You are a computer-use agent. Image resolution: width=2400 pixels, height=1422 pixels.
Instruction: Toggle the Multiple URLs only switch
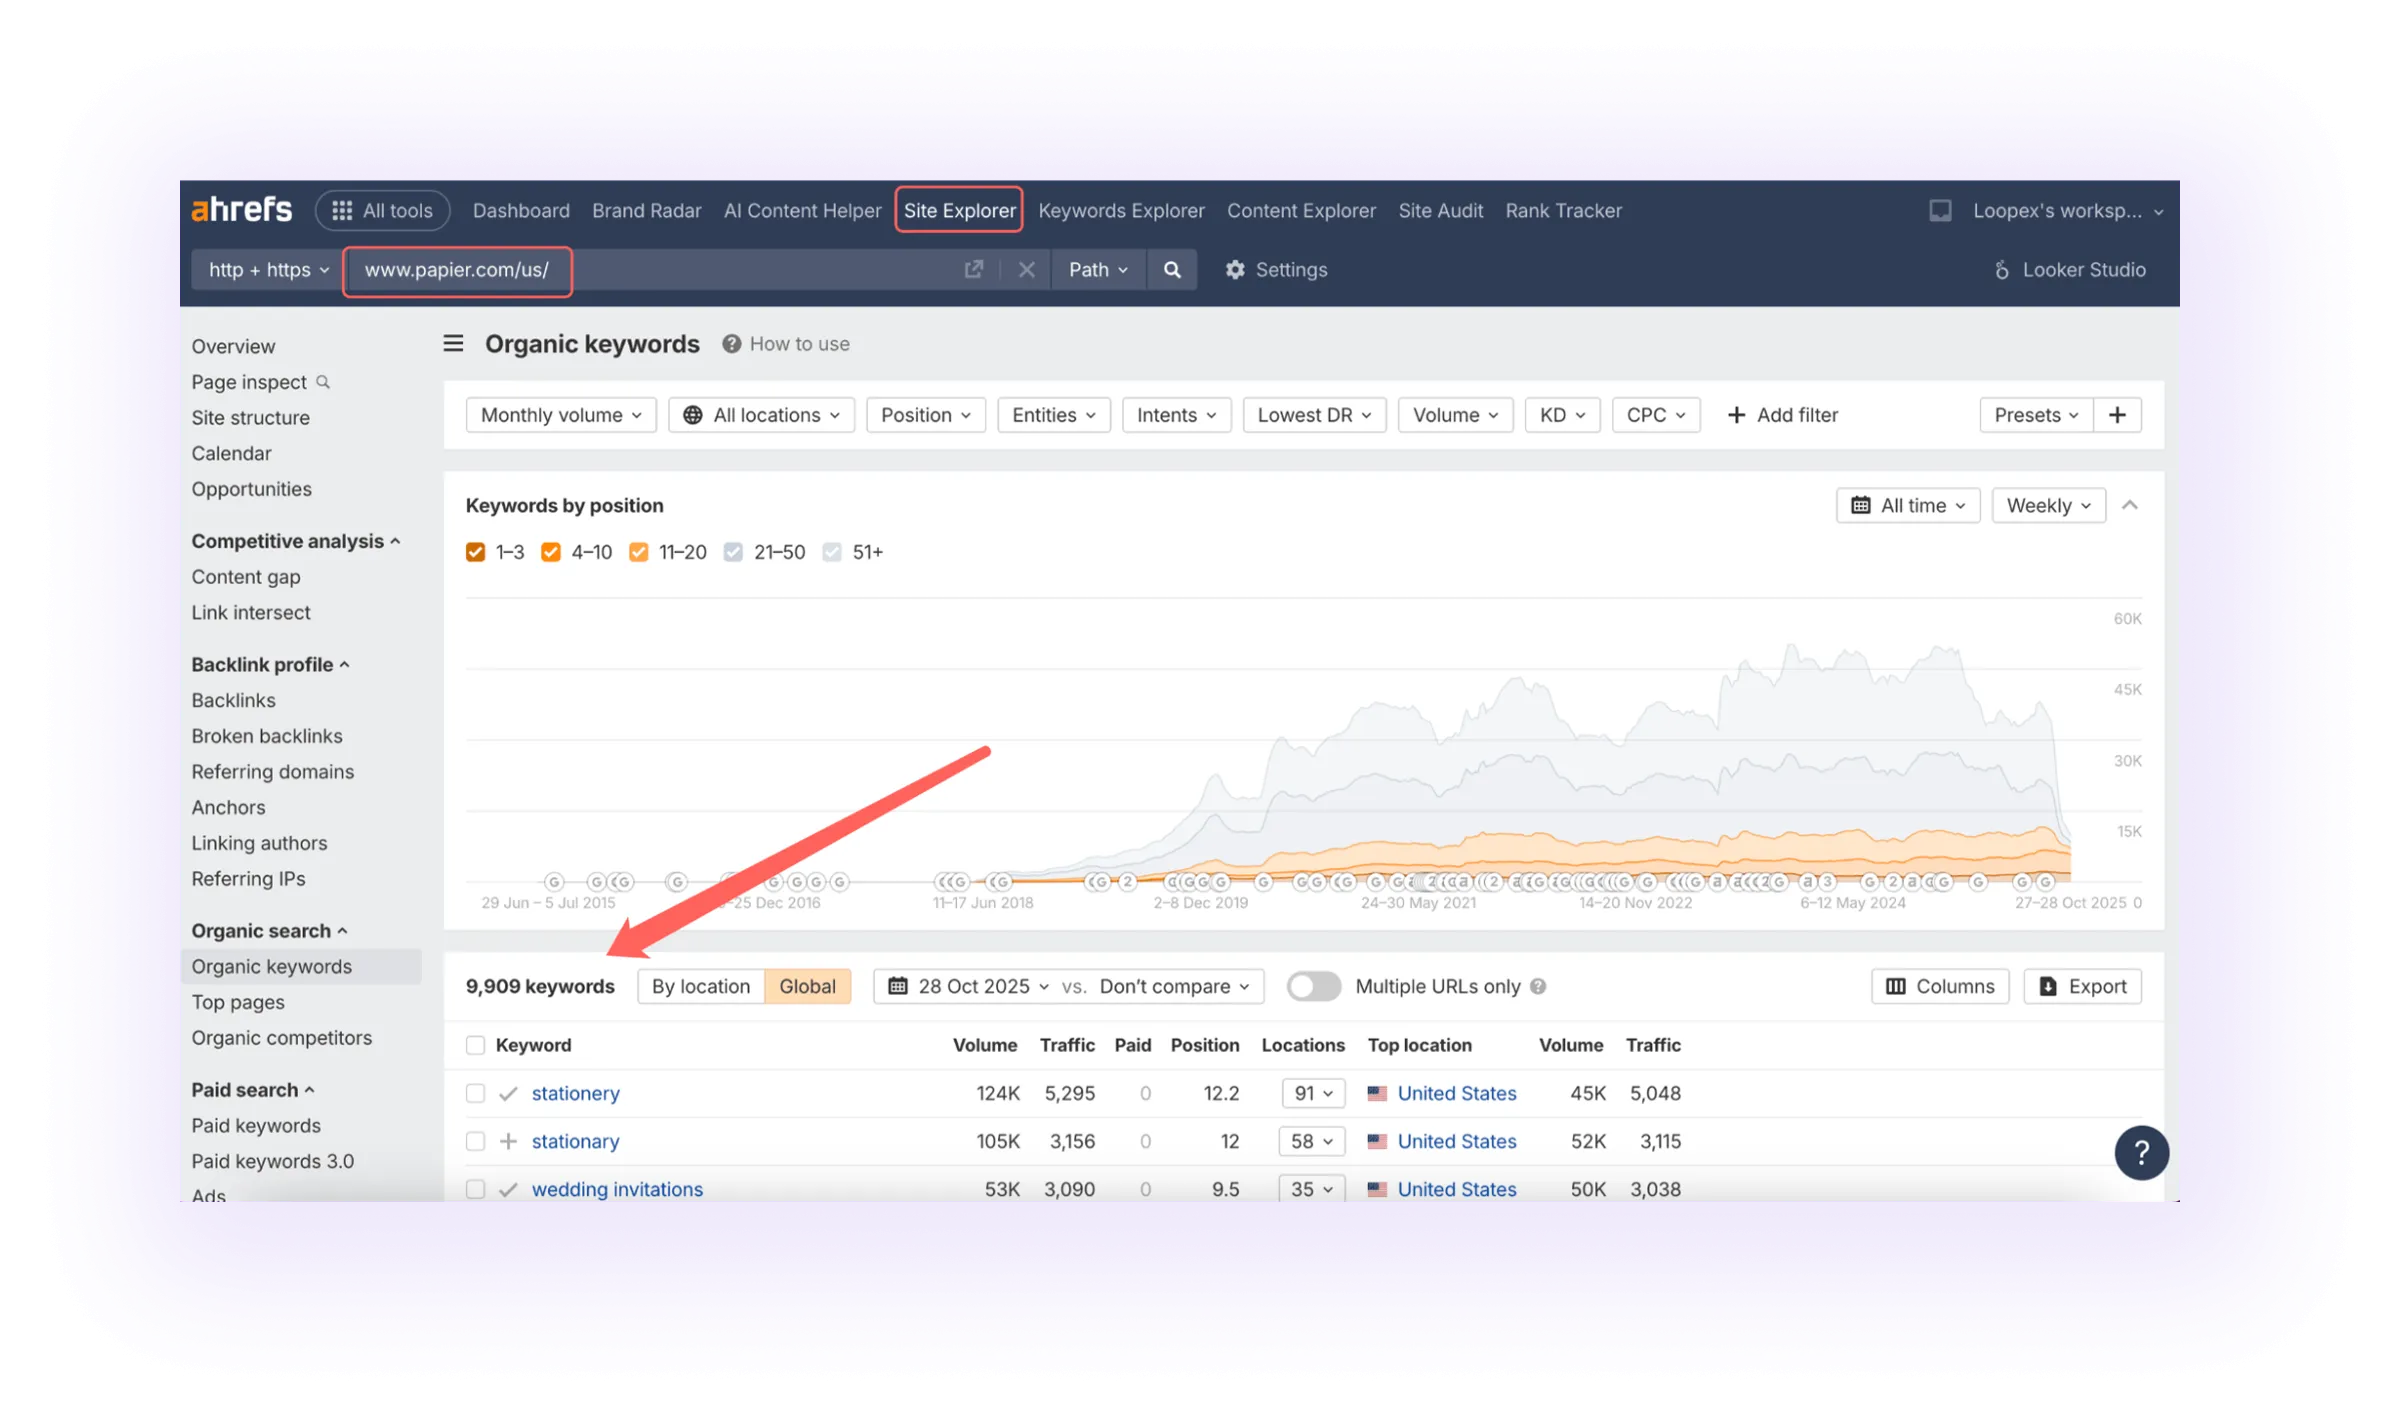pyautogui.click(x=1313, y=986)
